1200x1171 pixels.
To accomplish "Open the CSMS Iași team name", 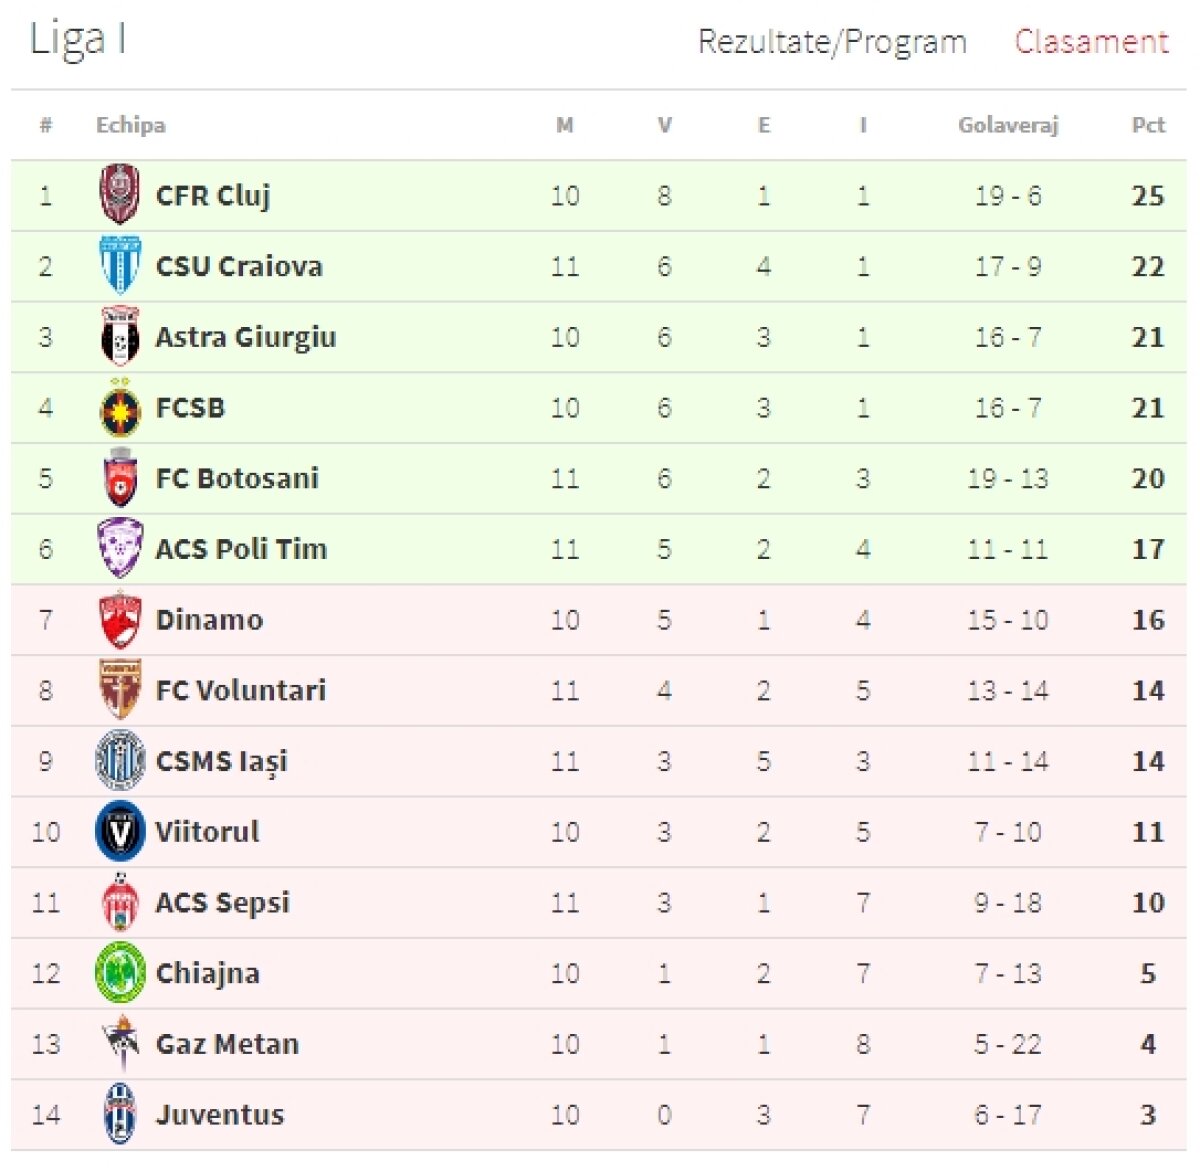I will (x=221, y=762).
